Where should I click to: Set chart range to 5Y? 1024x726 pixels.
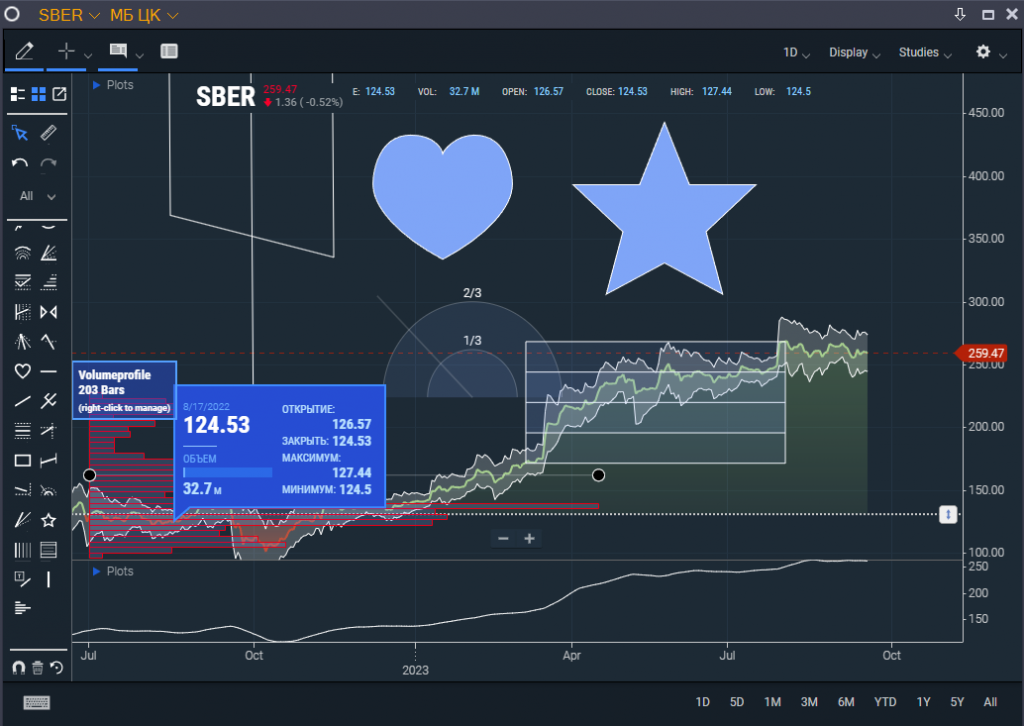[957, 702]
